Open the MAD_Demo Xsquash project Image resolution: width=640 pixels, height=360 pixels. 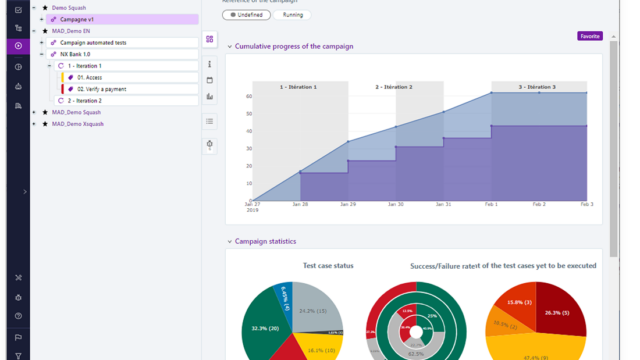click(78, 124)
